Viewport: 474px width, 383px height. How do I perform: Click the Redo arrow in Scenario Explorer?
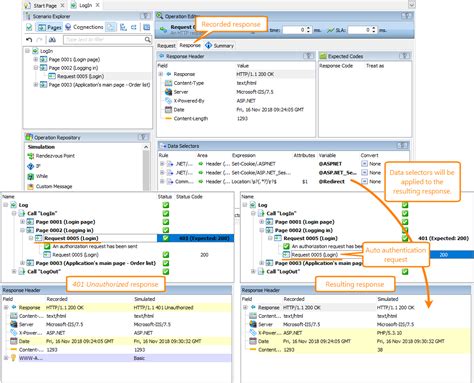39,40
